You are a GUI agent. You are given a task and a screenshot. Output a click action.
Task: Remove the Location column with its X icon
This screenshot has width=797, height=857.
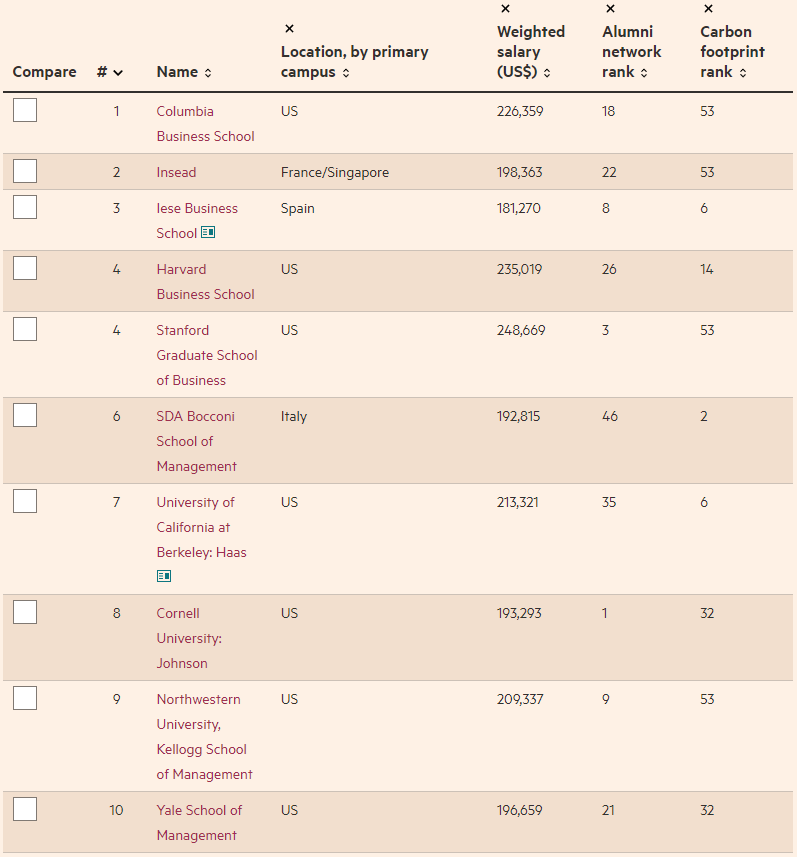click(290, 28)
